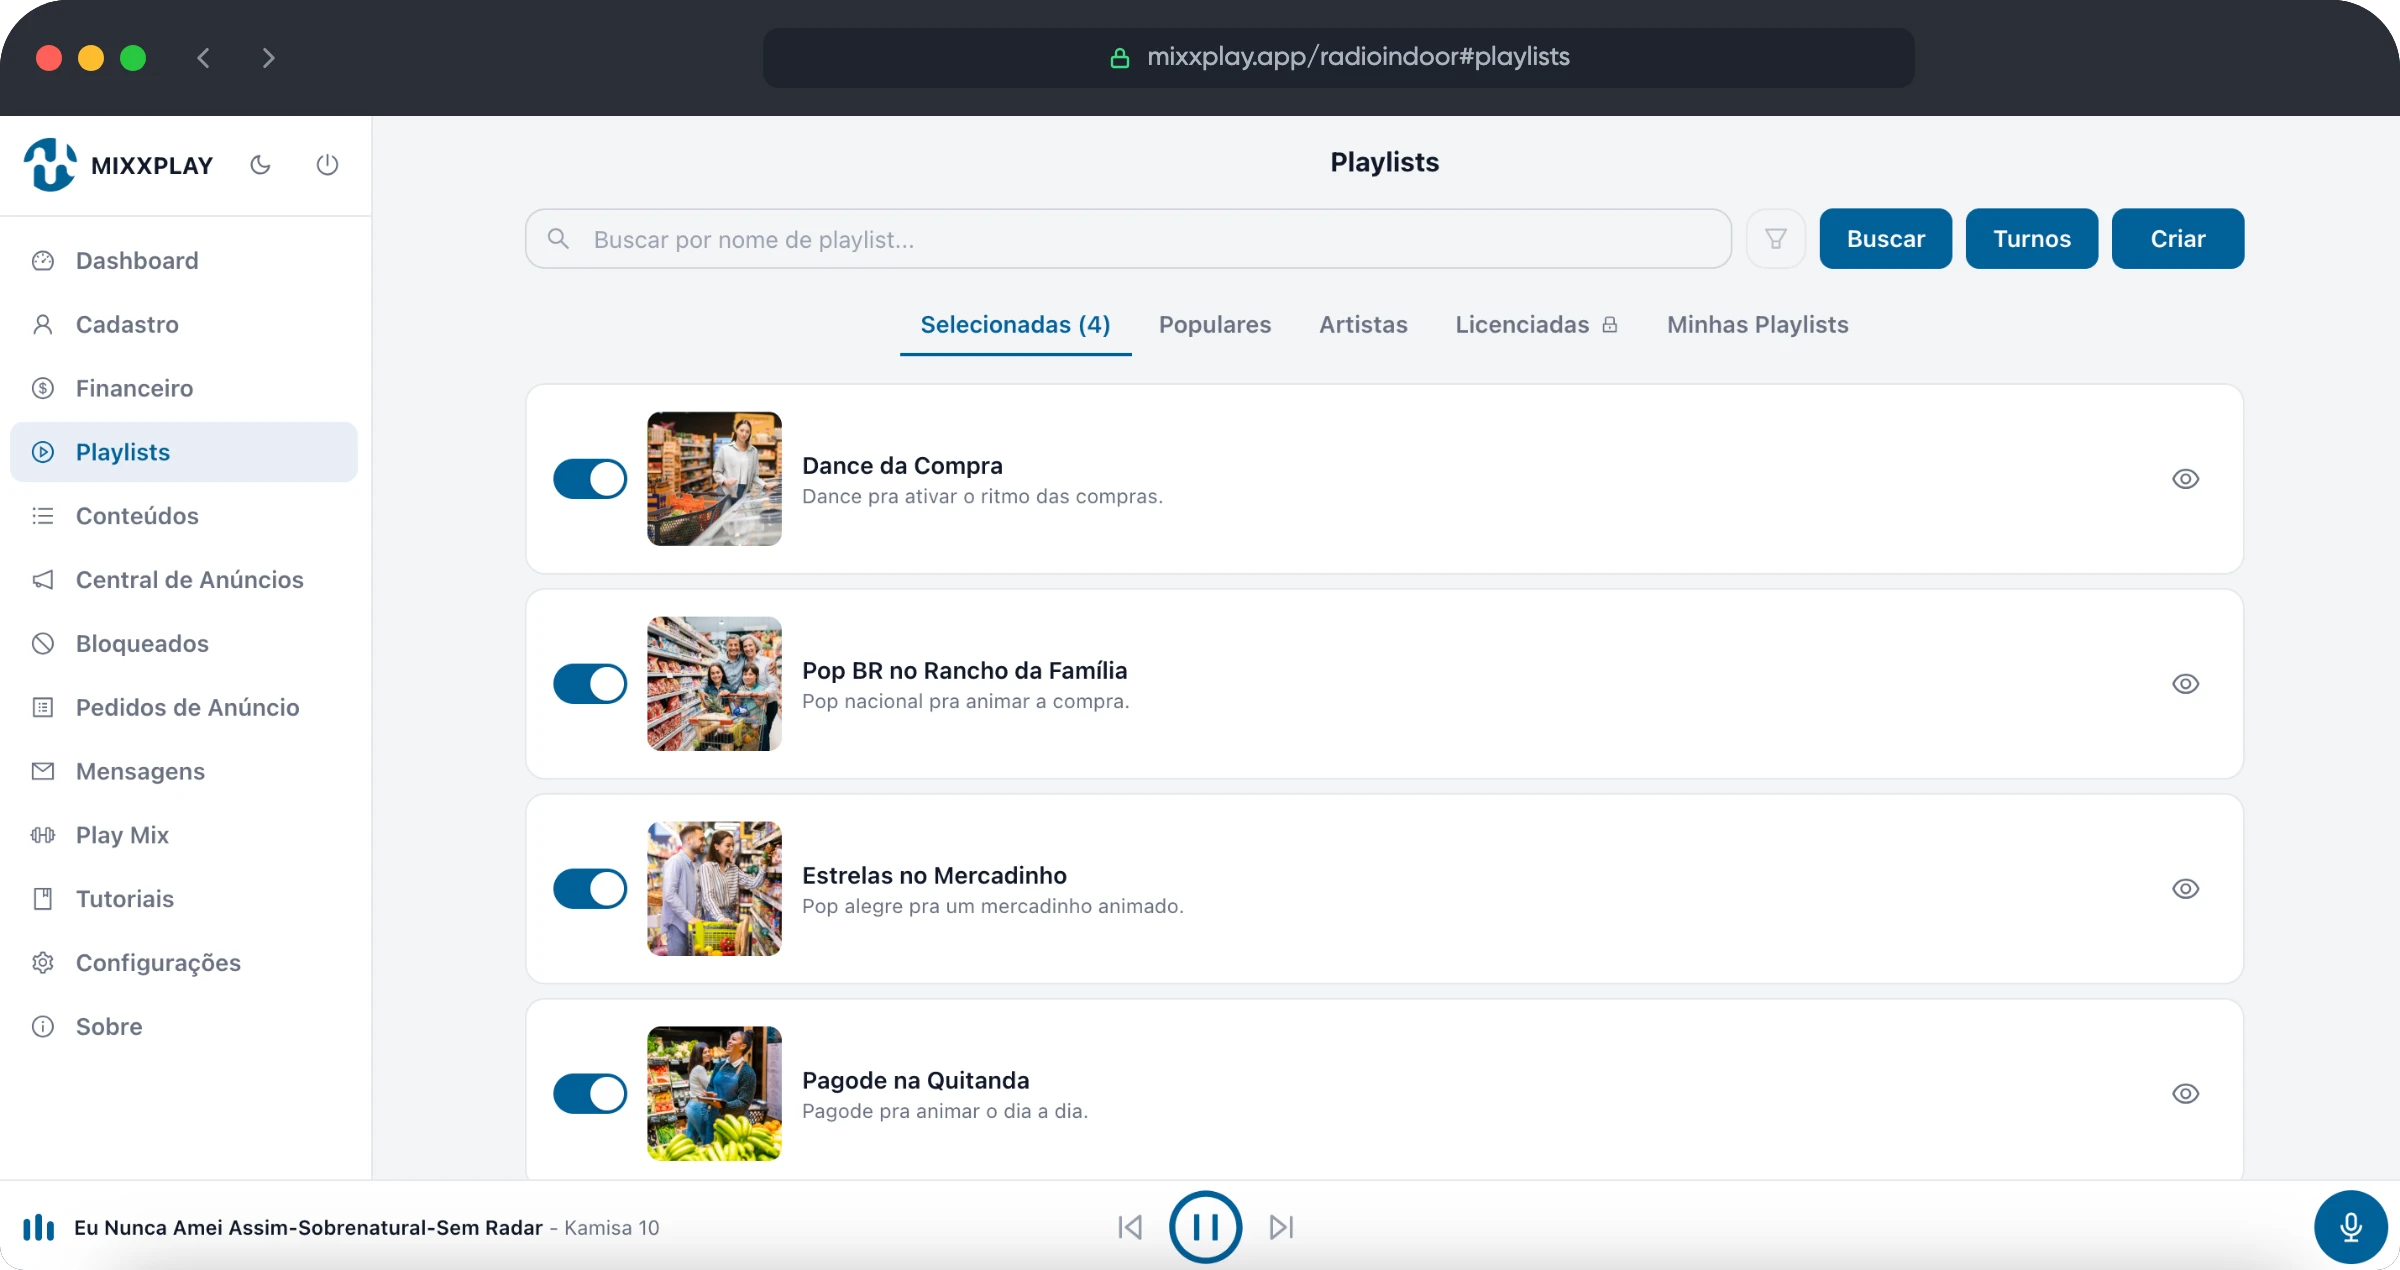Image resolution: width=2400 pixels, height=1270 pixels.
Task: Switch to Minhas Playlists tab
Action: point(1758,325)
